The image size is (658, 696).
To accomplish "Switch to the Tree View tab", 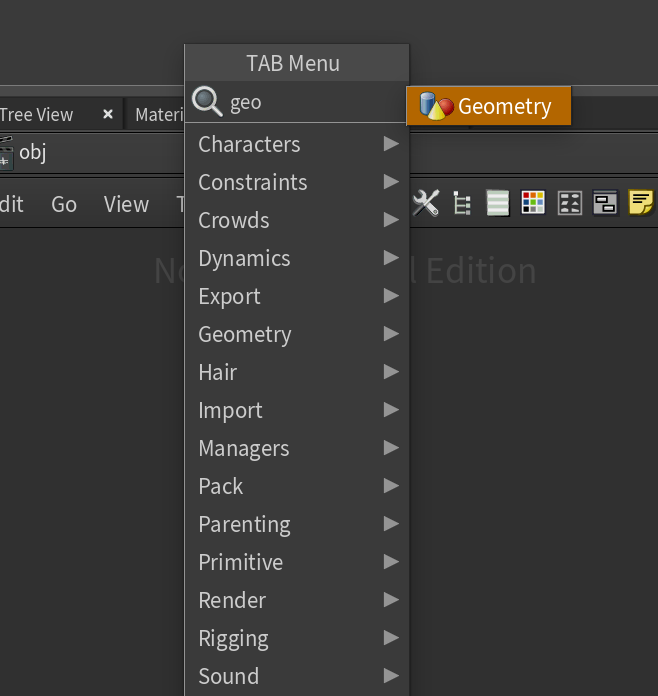I will tap(36, 115).
